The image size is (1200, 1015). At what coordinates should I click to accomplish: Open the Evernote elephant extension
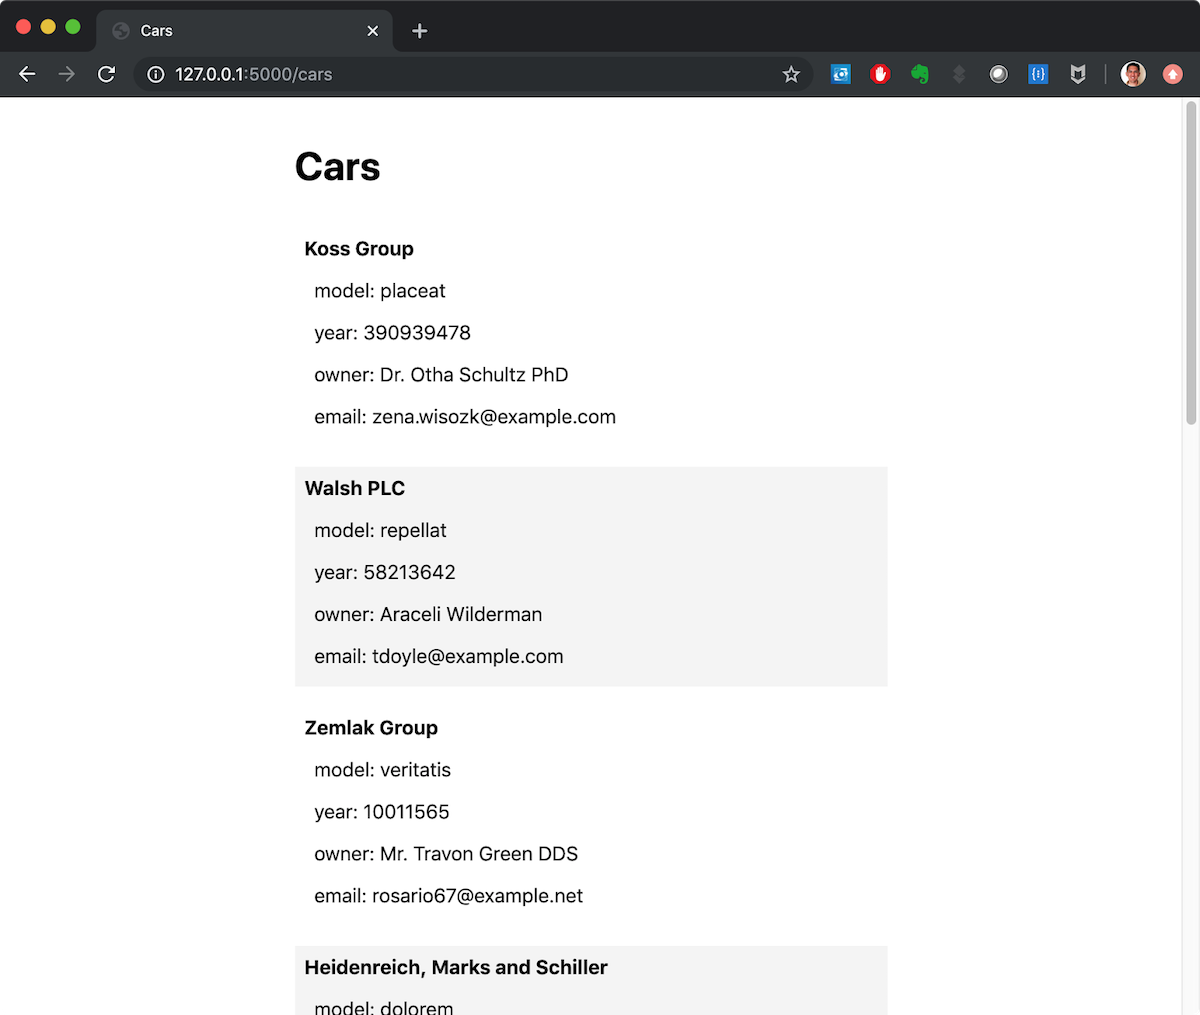(x=920, y=74)
